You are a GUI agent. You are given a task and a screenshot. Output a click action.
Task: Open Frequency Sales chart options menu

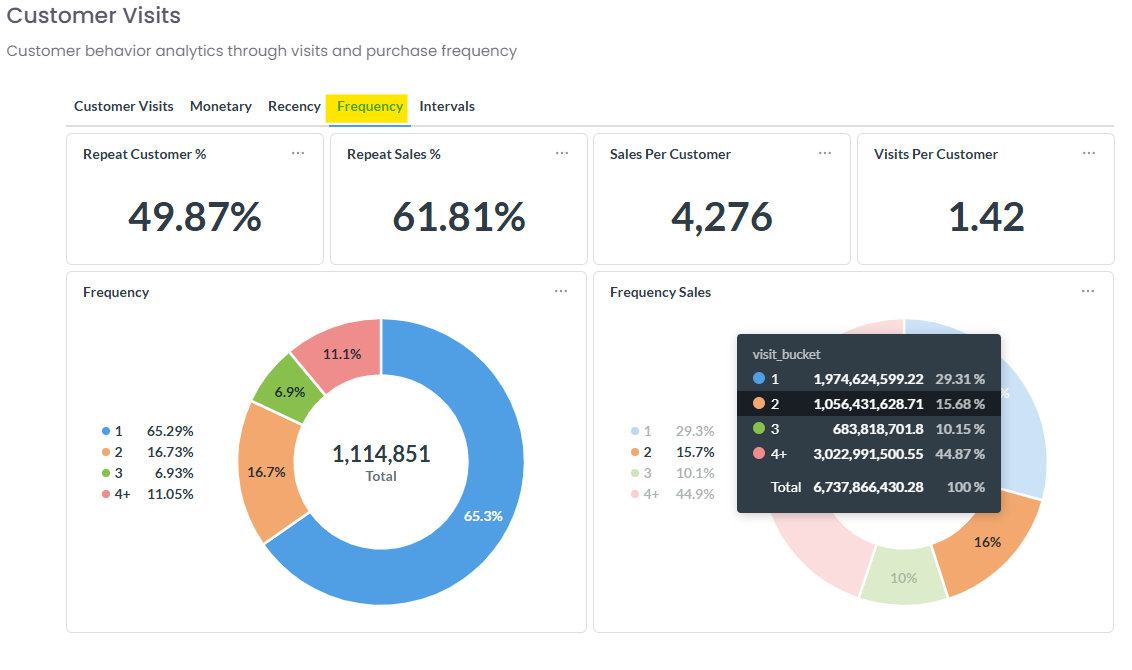coord(1088,291)
